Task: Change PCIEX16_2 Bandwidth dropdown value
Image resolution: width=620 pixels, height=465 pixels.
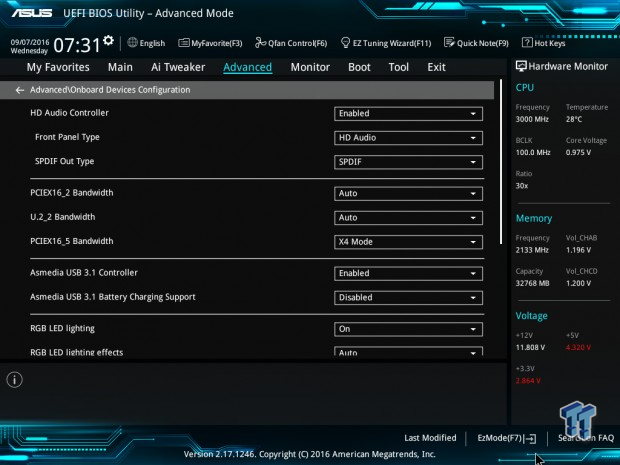Action: 408,194
